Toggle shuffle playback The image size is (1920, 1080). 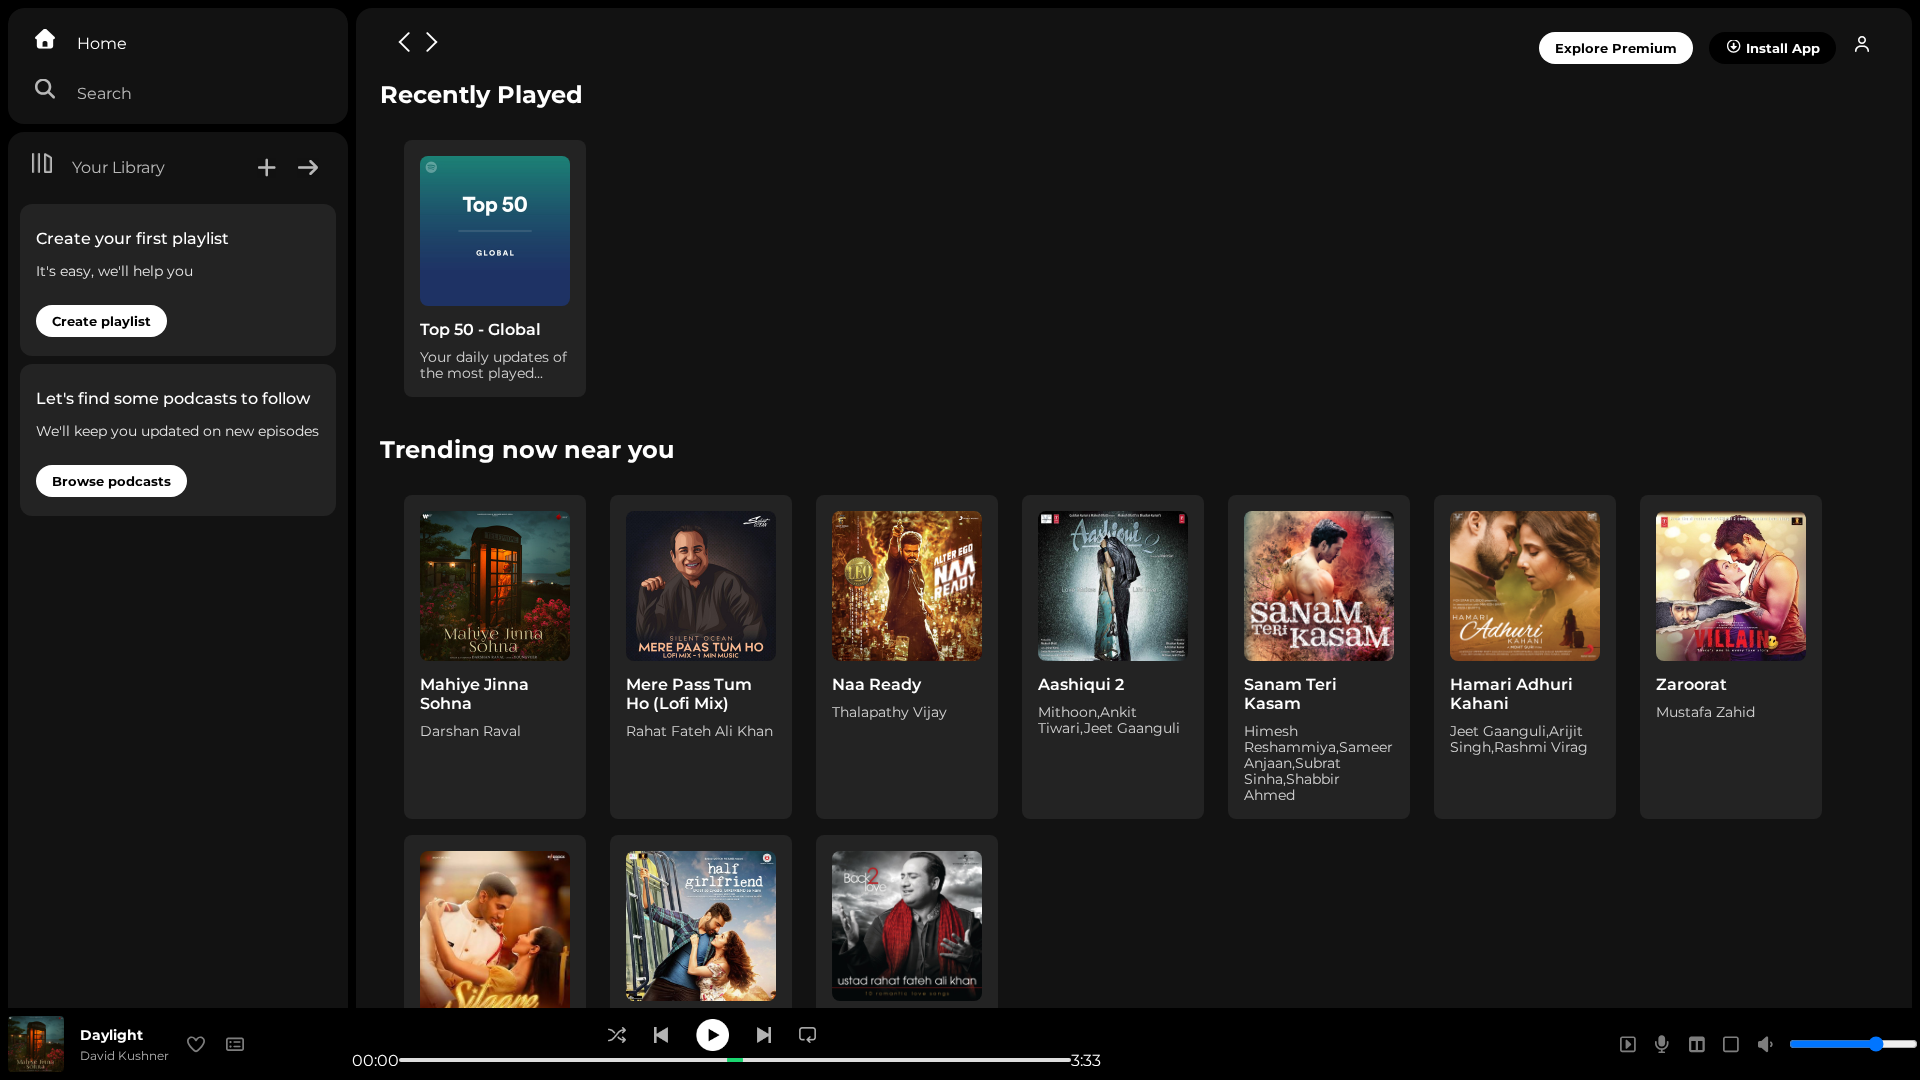point(617,1035)
